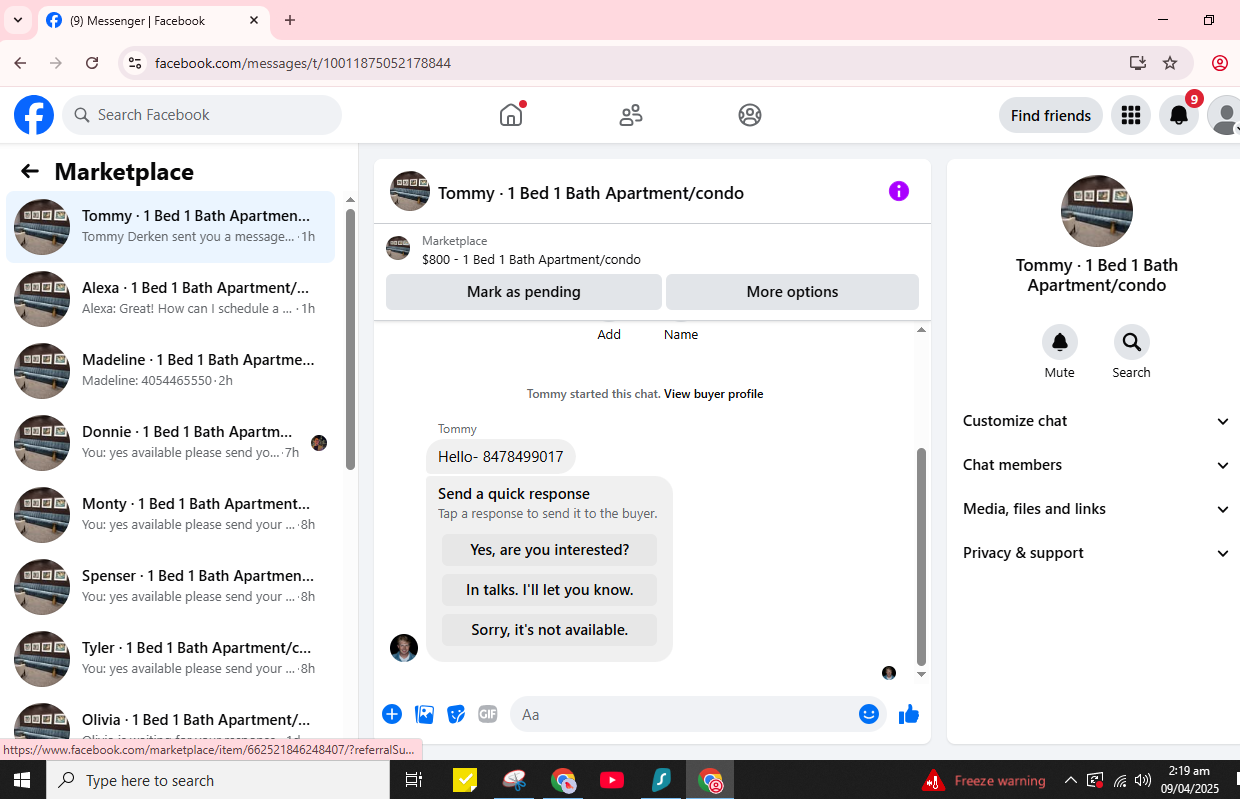This screenshot has width=1240, height=799.
Task: Expand Privacy & support section
Action: [1096, 553]
